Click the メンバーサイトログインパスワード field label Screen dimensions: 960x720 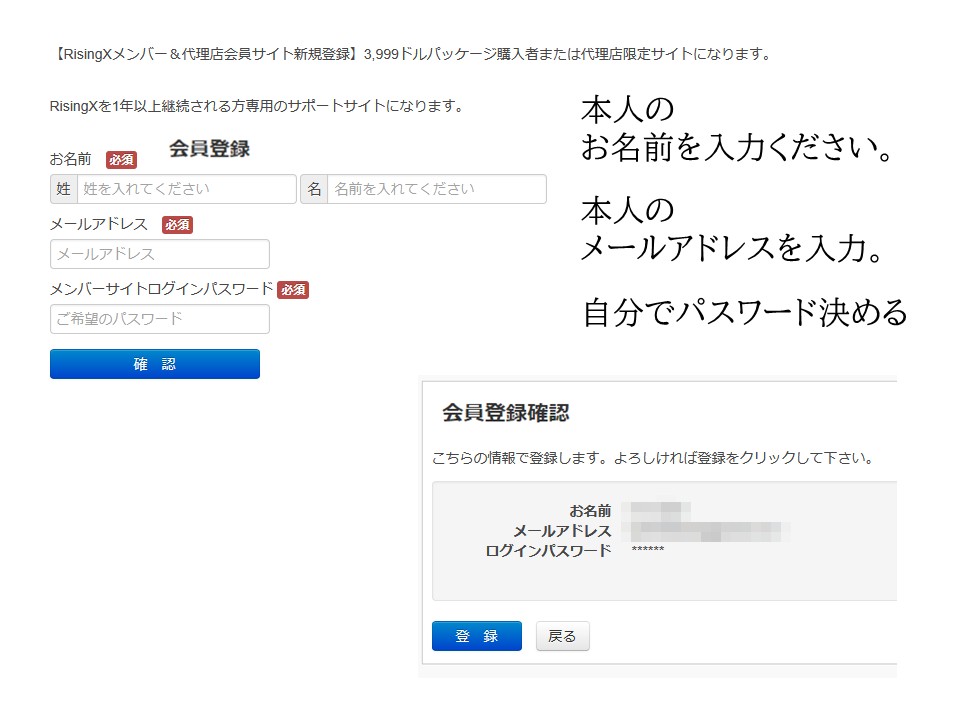point(161,289)
